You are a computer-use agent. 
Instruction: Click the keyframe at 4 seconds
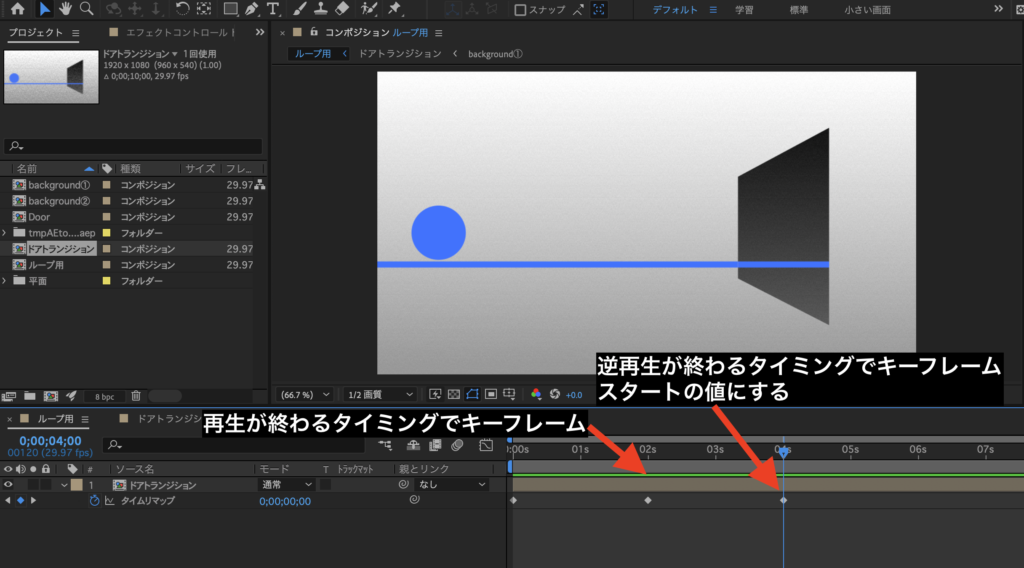783,500
